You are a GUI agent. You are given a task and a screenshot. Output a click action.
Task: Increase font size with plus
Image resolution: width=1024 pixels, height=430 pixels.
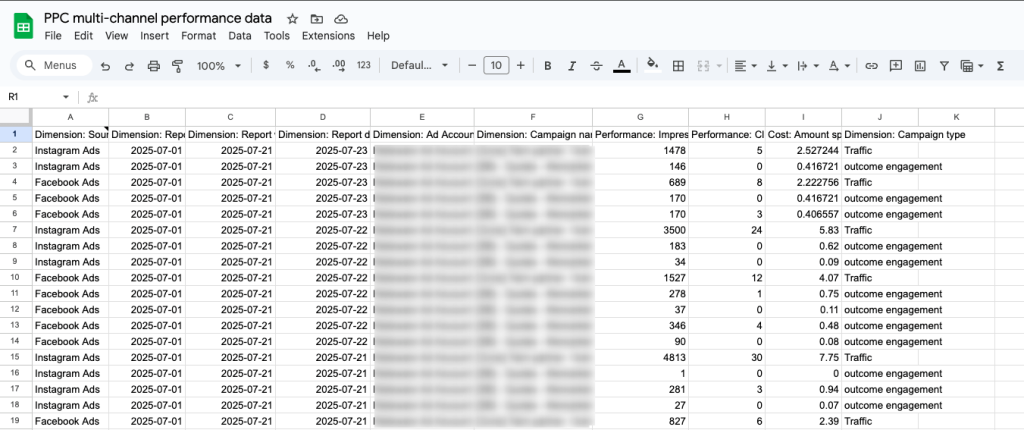pos(520,65)
